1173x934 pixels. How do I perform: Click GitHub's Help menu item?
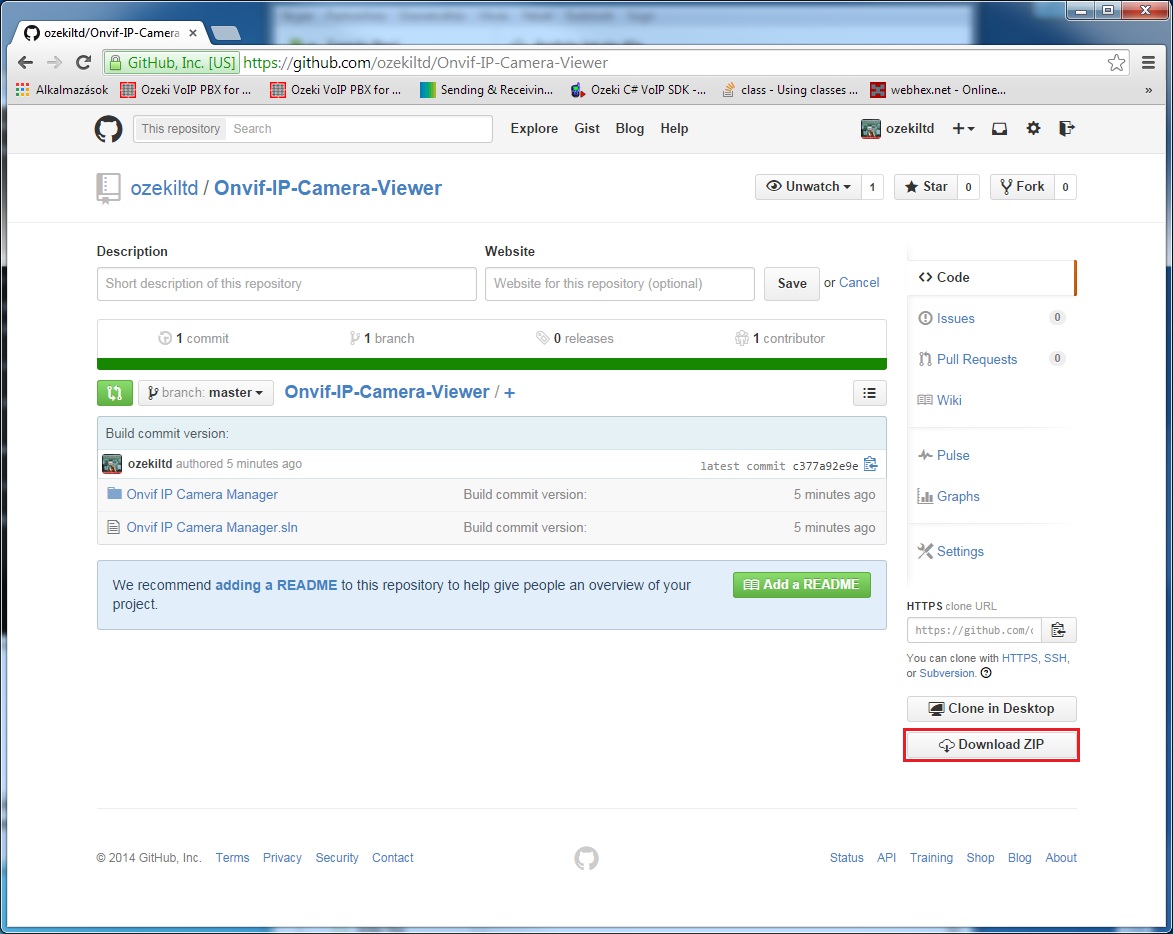[674, 128]
